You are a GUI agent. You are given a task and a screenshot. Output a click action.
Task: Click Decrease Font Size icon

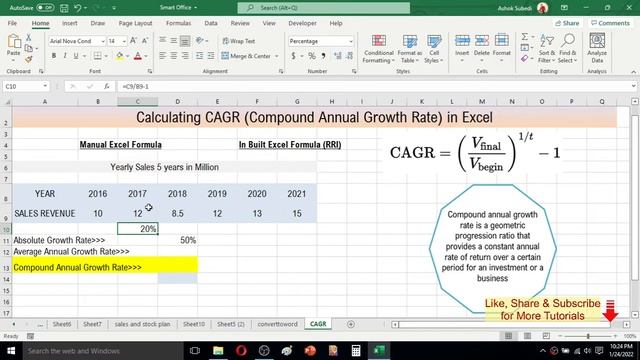[x=145, y=41]
